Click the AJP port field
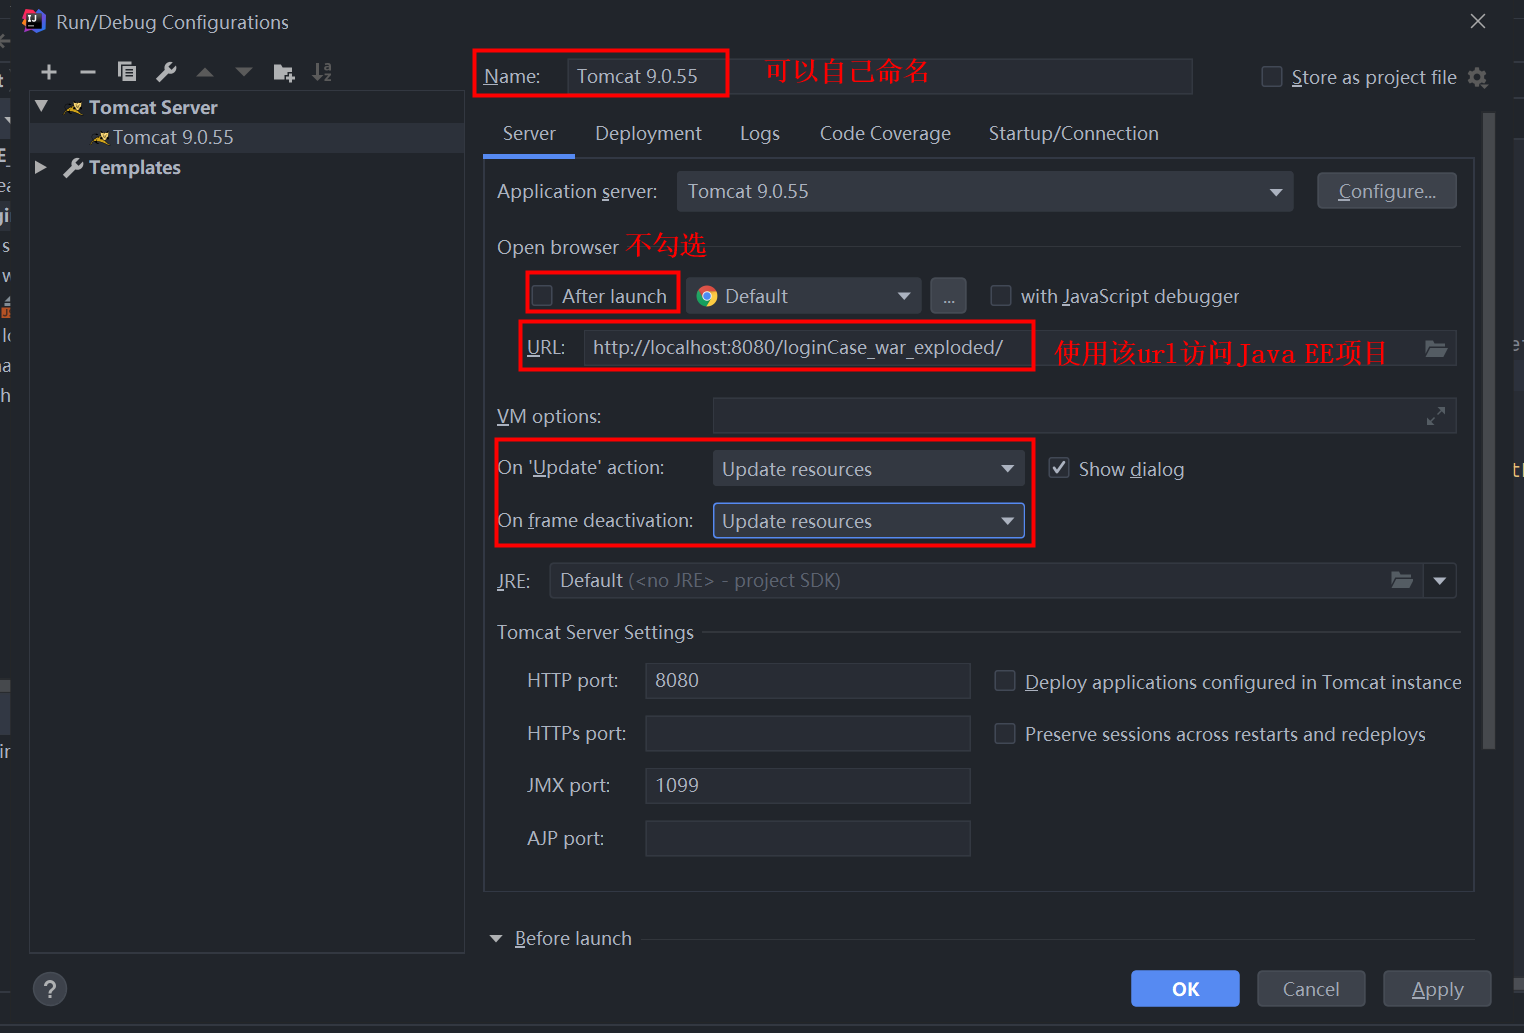This screenshot has width=1524, height=1033. click(x=808, y=838)
